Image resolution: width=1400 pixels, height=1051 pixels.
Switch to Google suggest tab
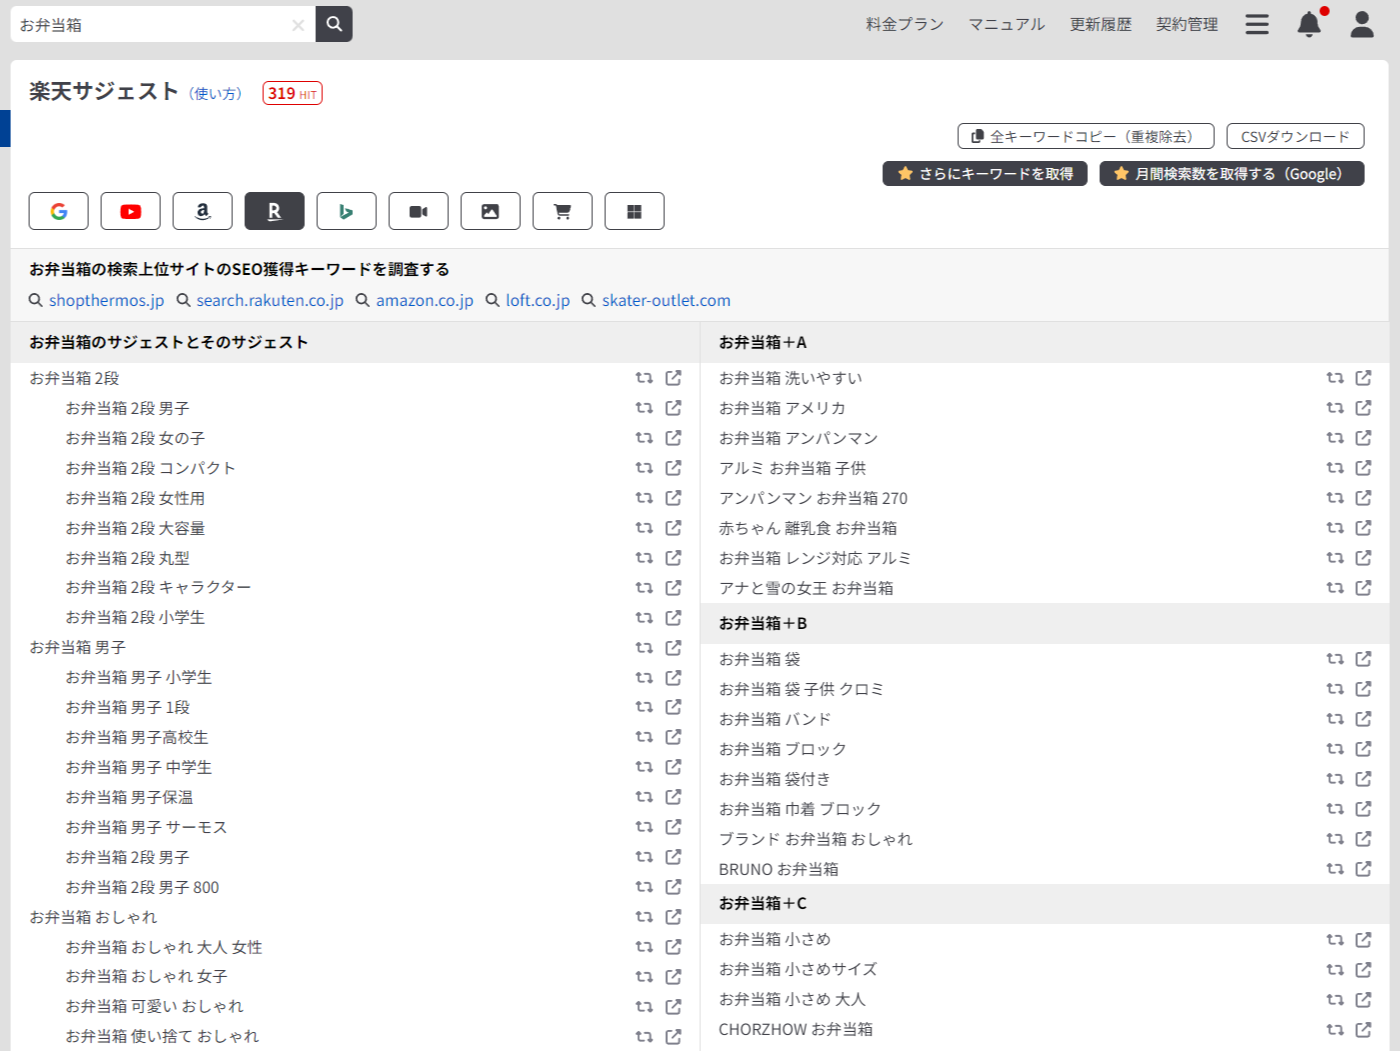[x=59, y=211]
